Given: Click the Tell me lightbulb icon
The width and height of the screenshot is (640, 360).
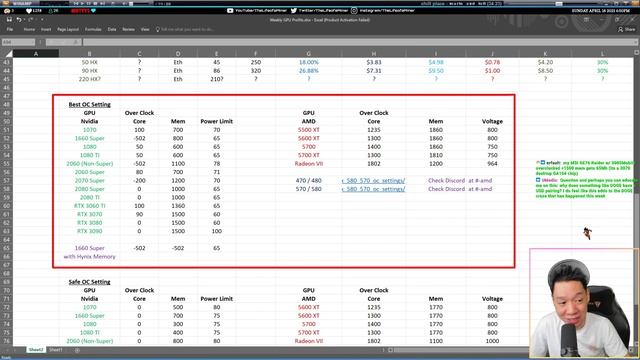Looking at the screenshot, I should point(158,29).
